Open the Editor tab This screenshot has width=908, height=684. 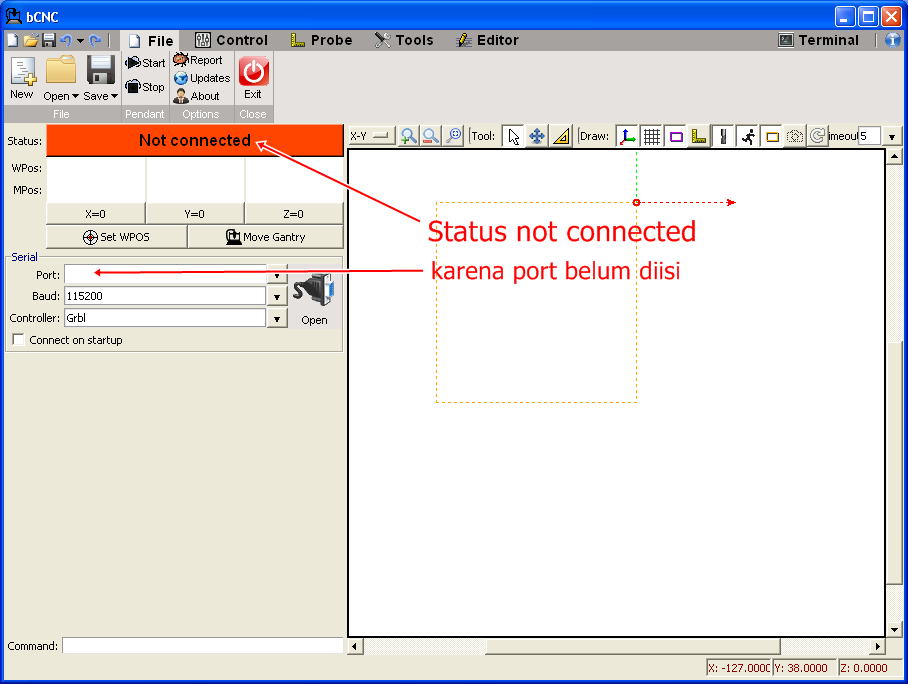tap(487, 40)
